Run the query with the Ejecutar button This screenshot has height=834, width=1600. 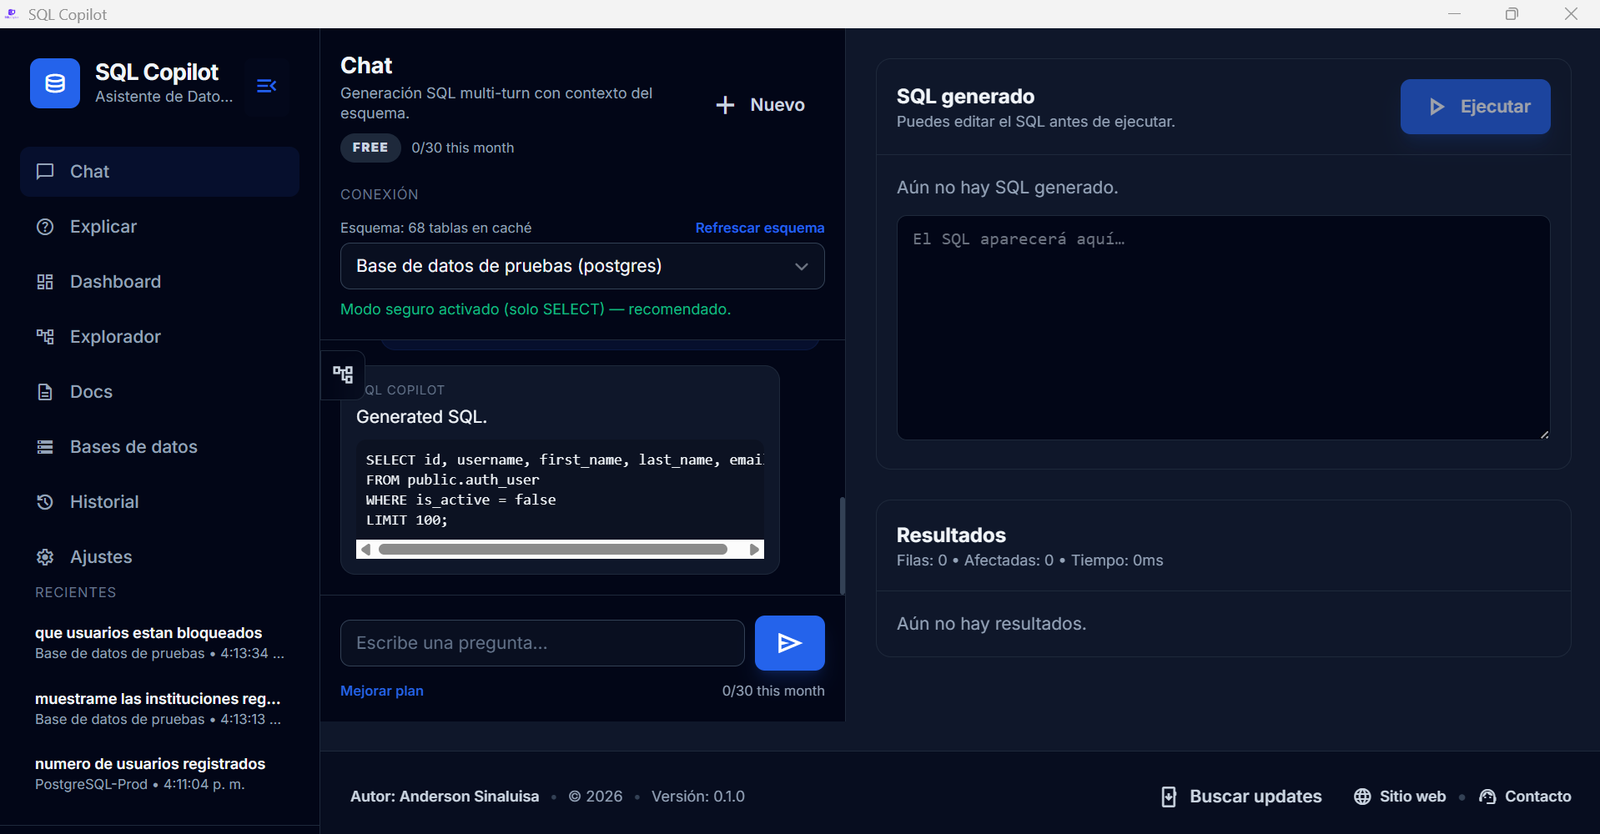(1475, 107)
